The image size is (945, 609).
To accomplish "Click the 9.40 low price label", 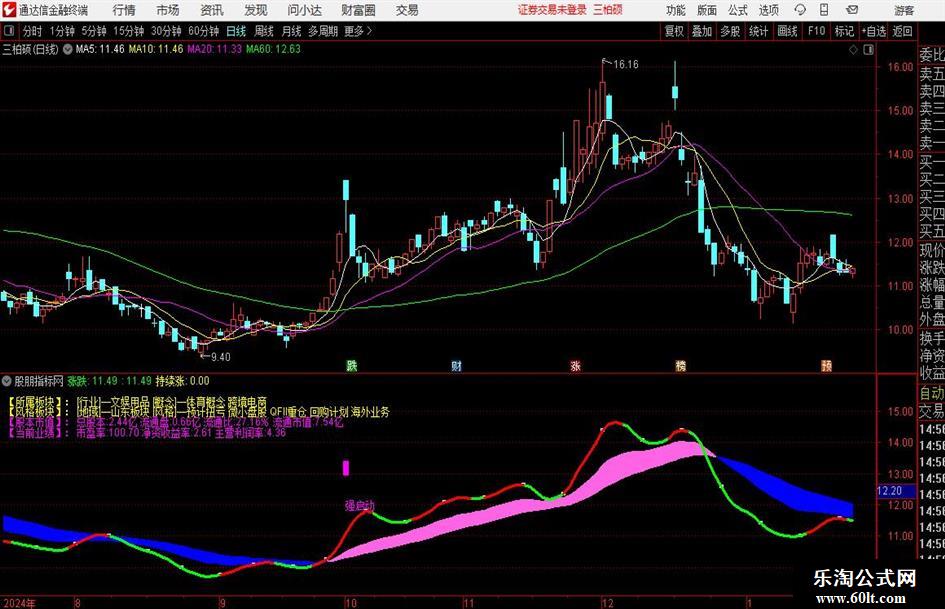I will [221, 357].
